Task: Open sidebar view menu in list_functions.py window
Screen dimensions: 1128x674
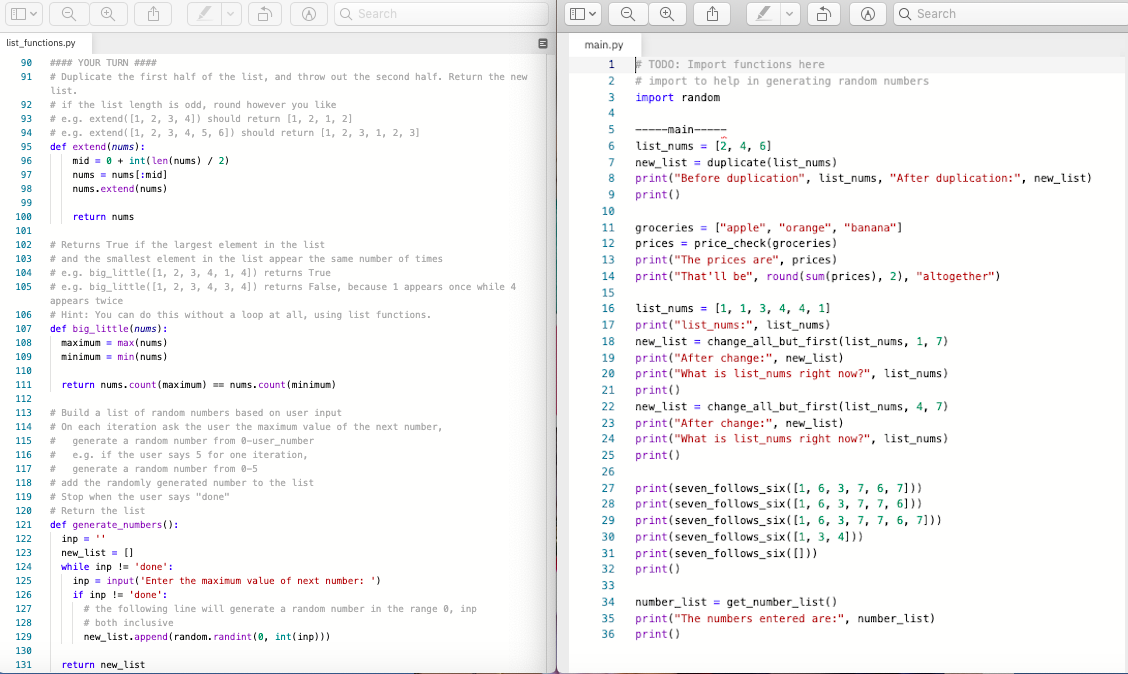Action: tap(24, 14)
